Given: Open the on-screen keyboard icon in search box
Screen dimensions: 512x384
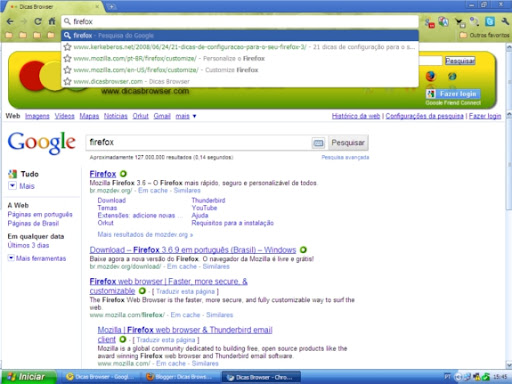Looking at the screenshot, I should click(318, 143).
